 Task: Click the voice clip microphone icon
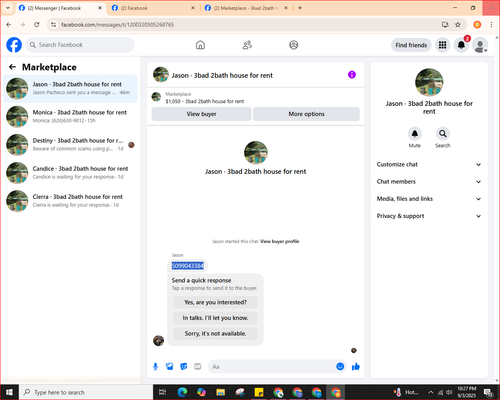click(155, 367)
